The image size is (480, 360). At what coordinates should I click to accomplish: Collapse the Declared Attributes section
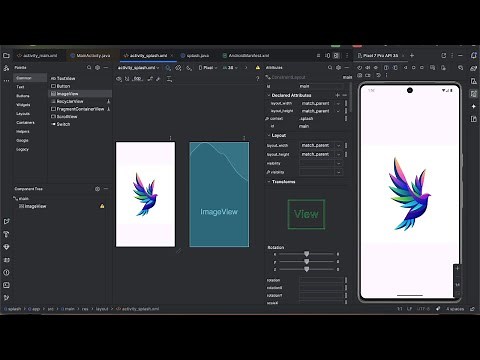click(269, 95)
